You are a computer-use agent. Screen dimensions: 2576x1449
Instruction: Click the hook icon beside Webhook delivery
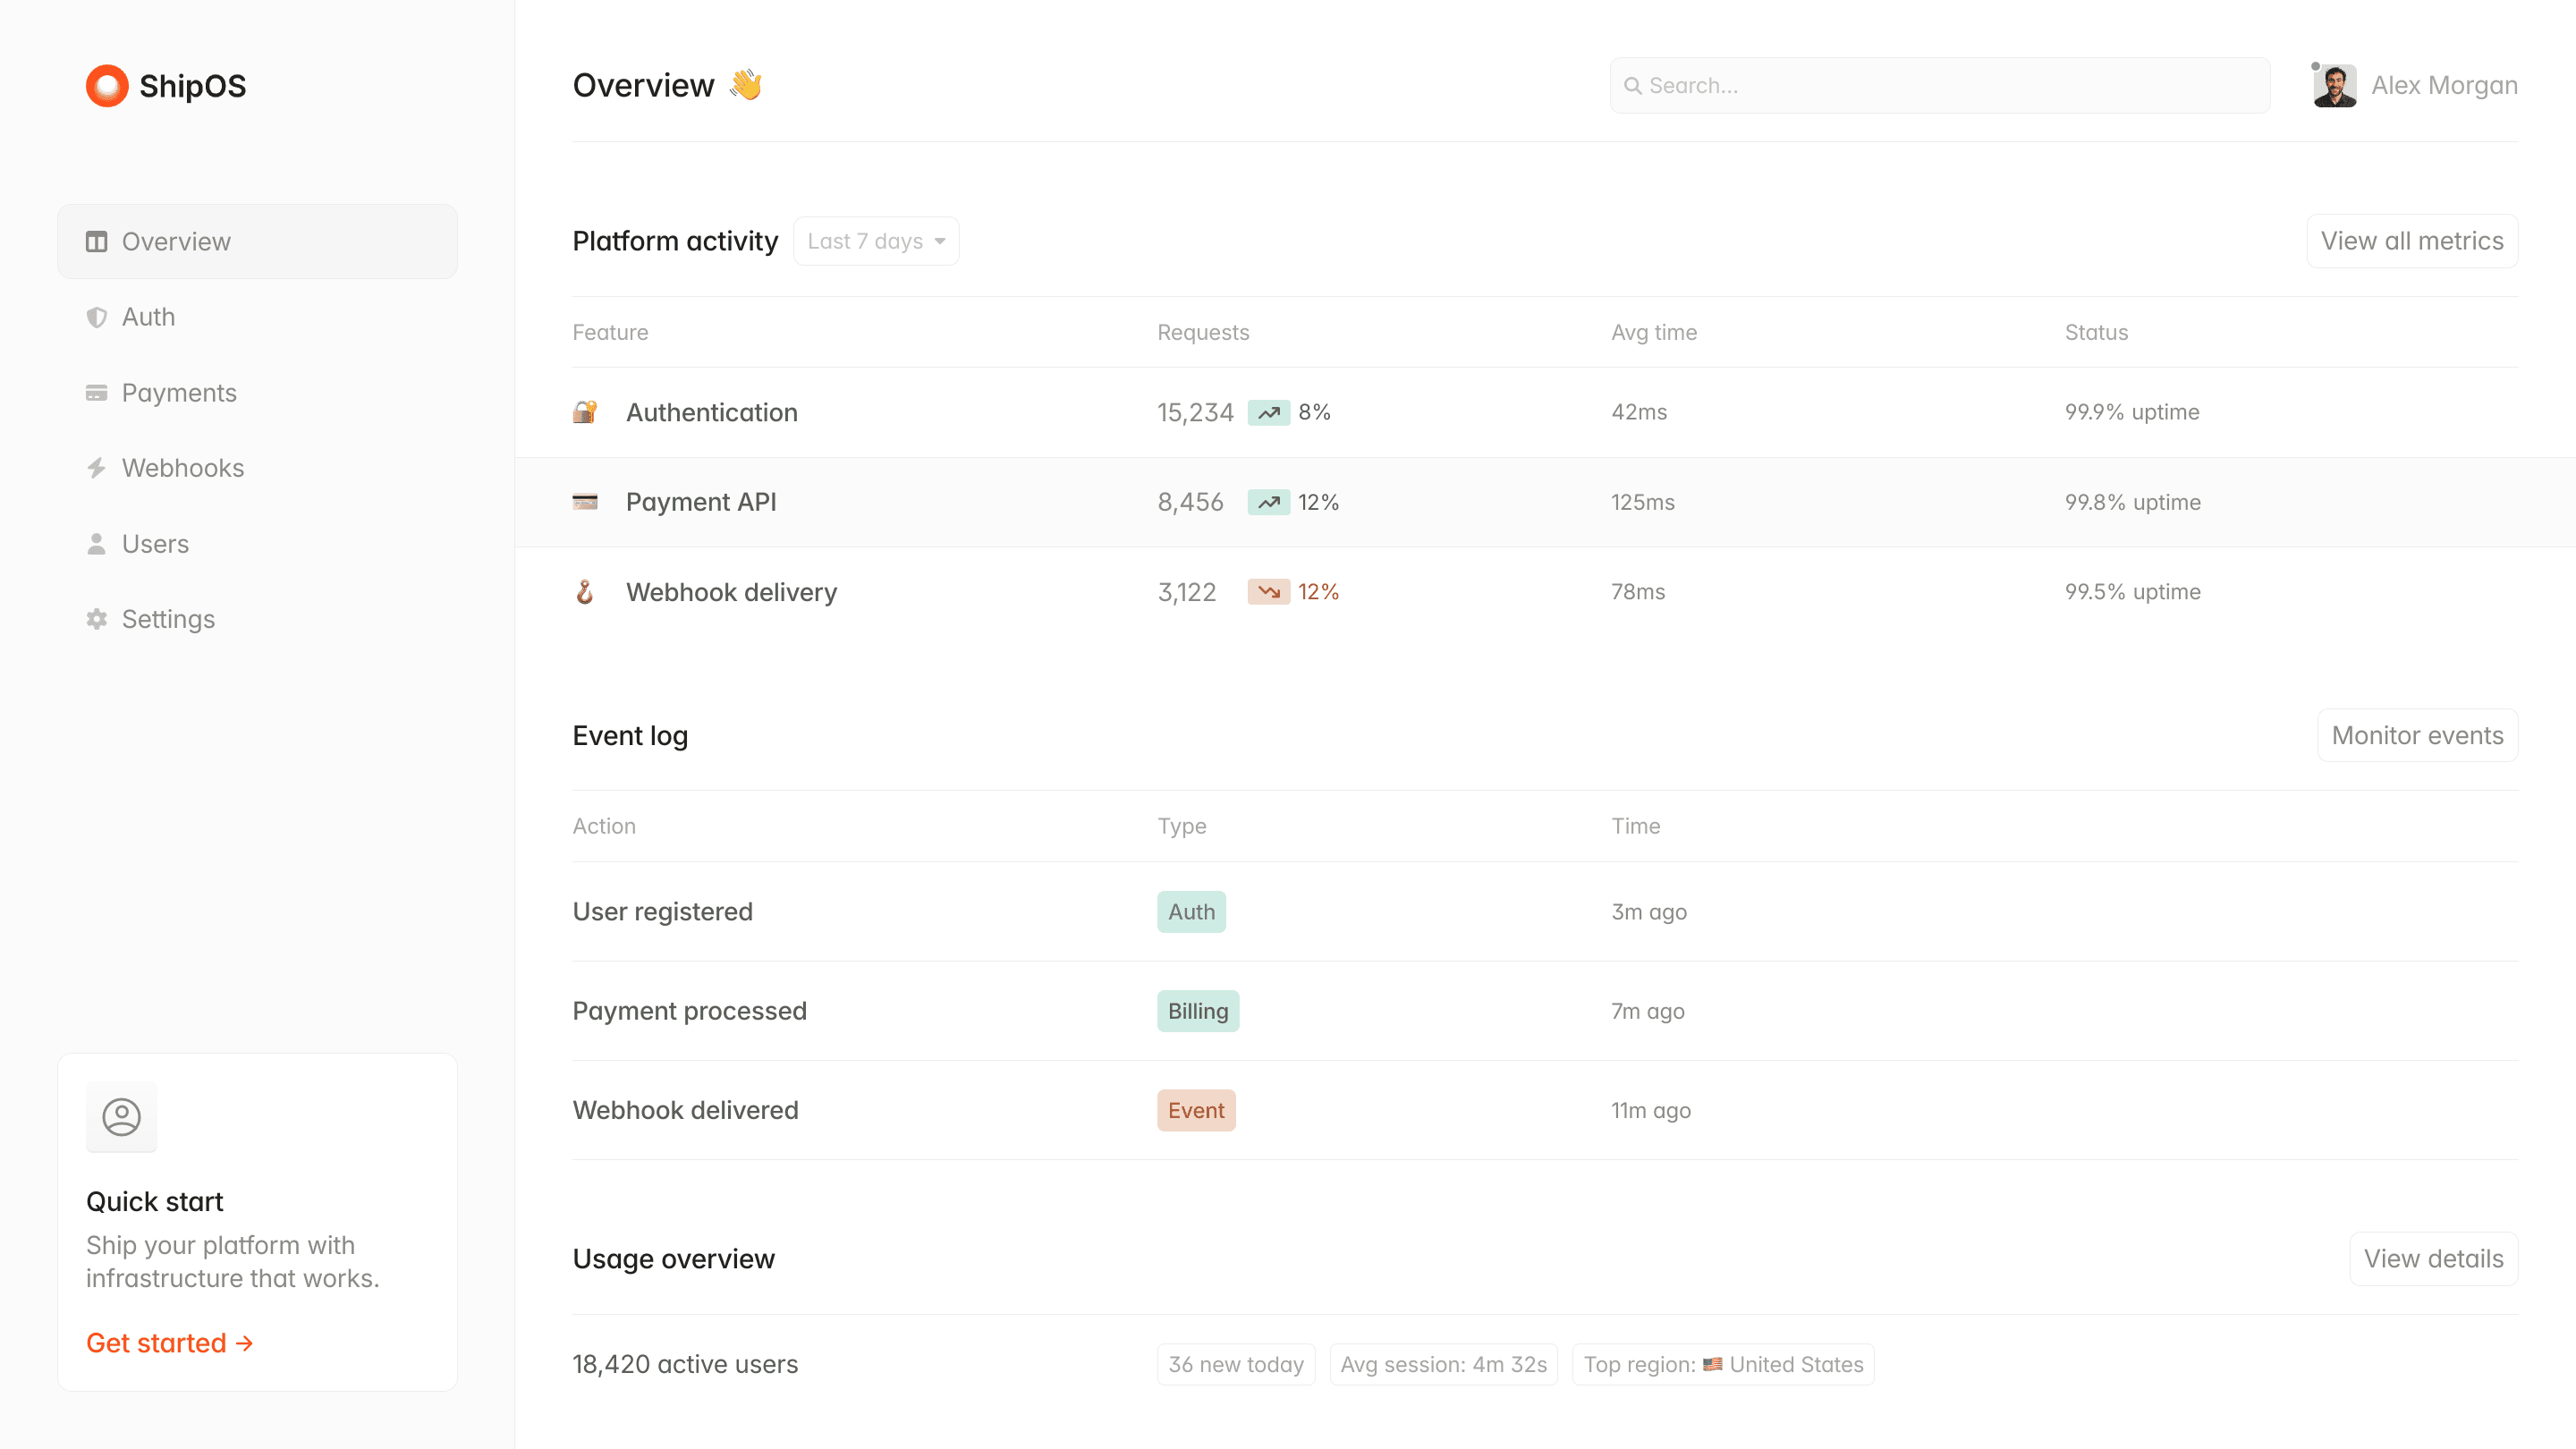pyautogui.click(x=586, y=591)
